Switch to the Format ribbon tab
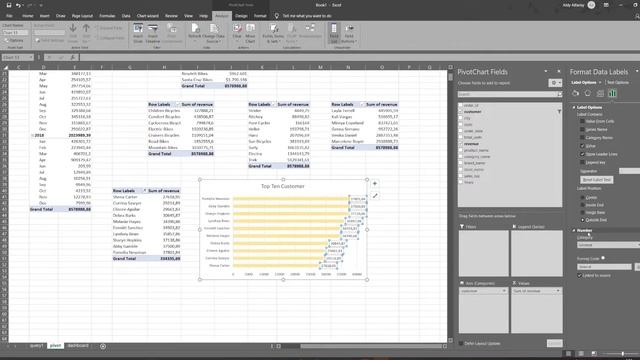 260,16
